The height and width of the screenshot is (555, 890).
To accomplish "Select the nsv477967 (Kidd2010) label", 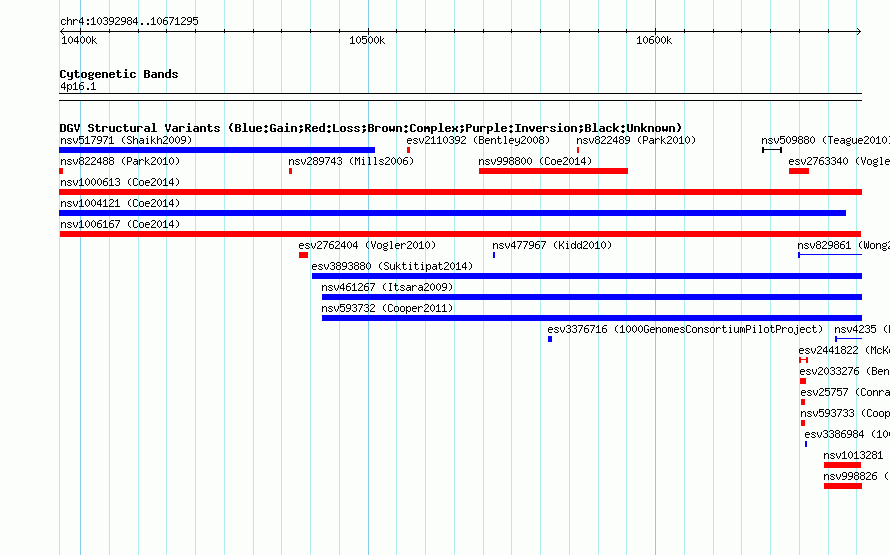I will (552, 245).
